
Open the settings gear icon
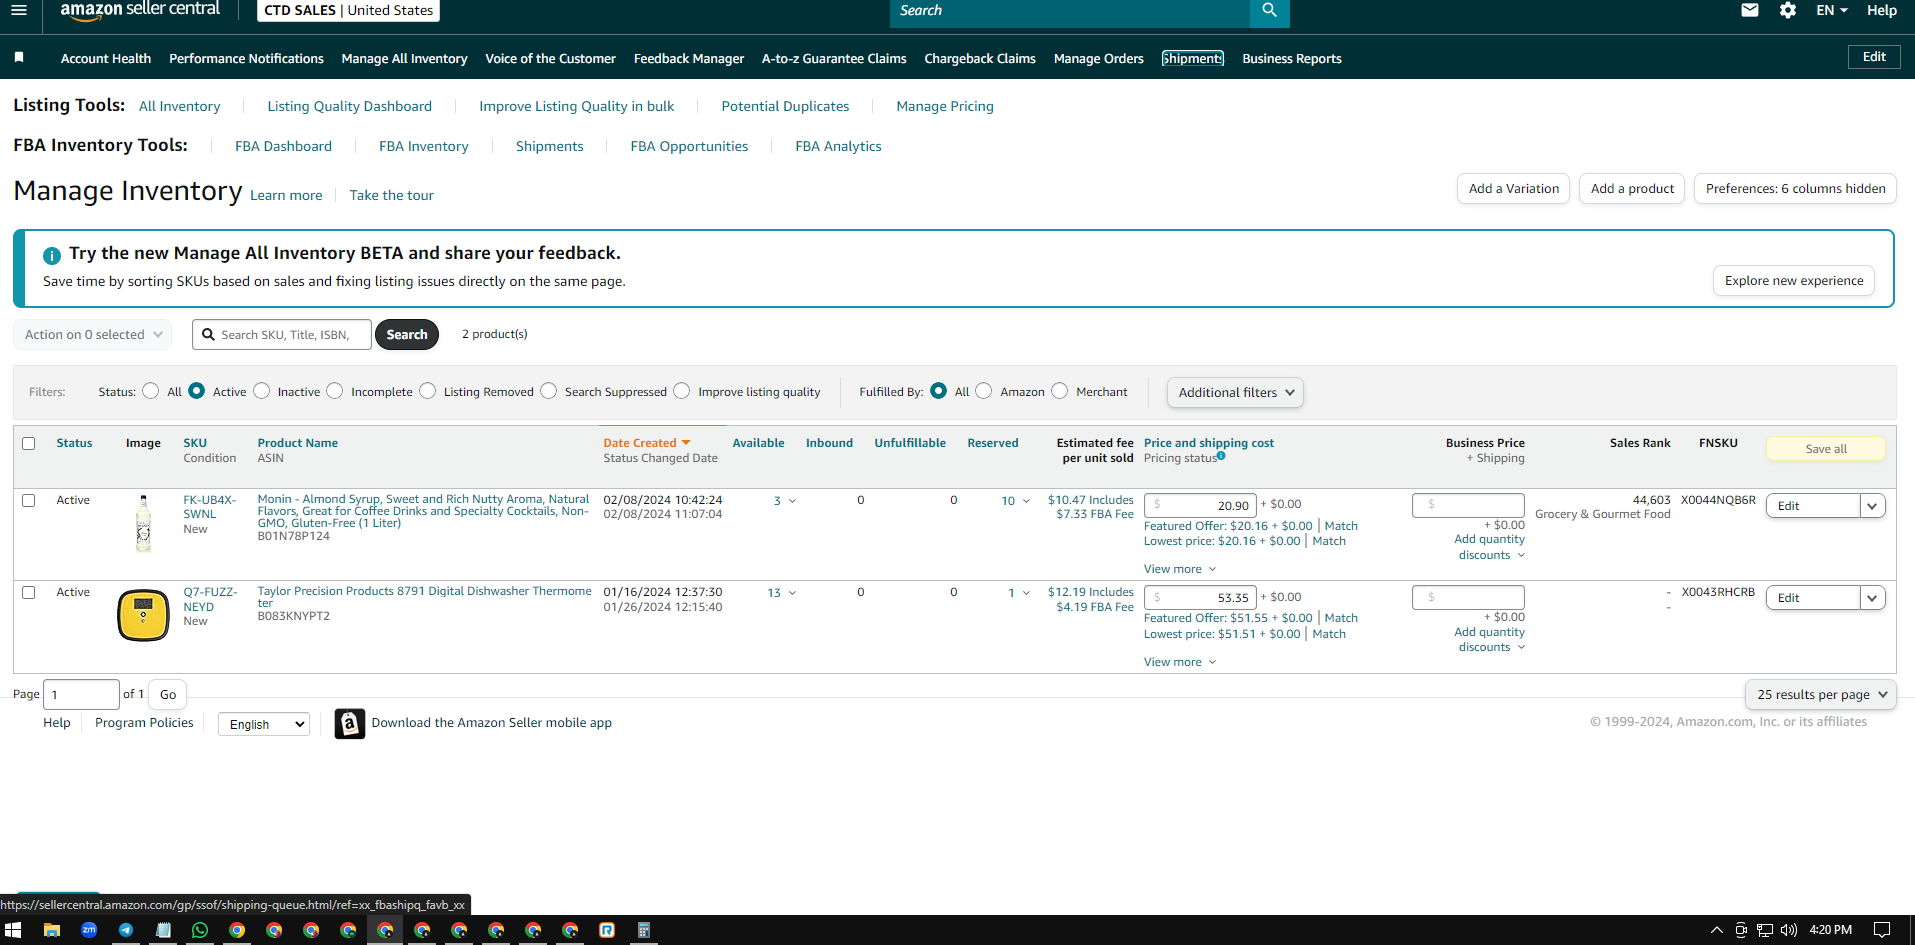(x=1788, y=10)
